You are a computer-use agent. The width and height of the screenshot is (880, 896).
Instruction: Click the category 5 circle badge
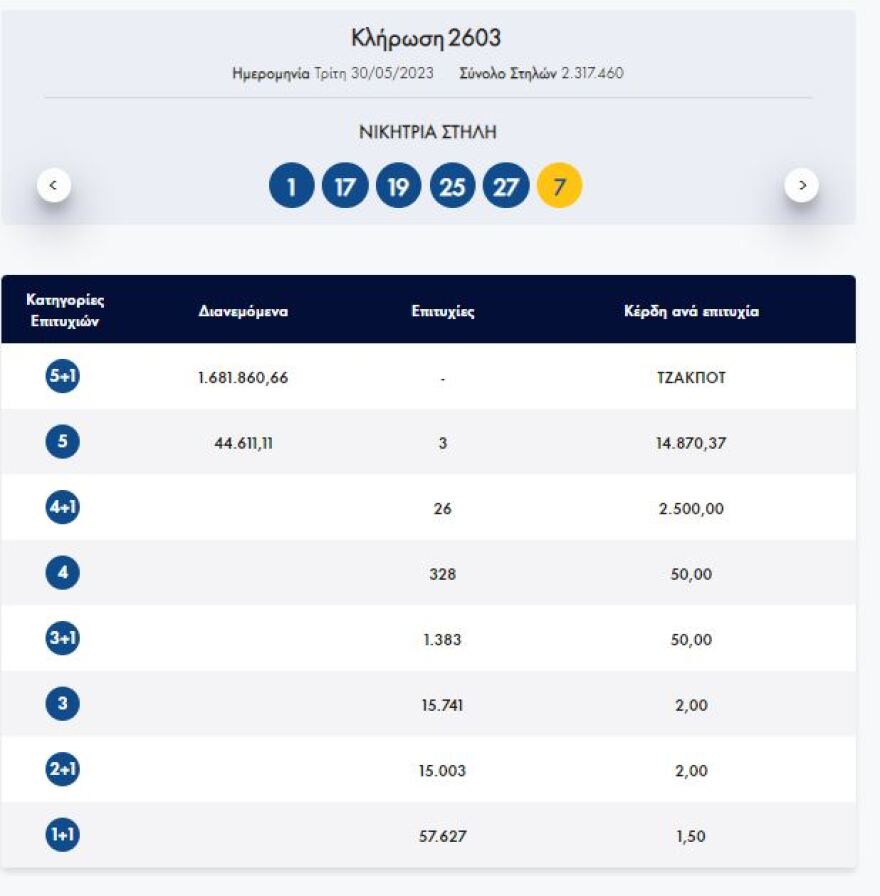(62, 441)
